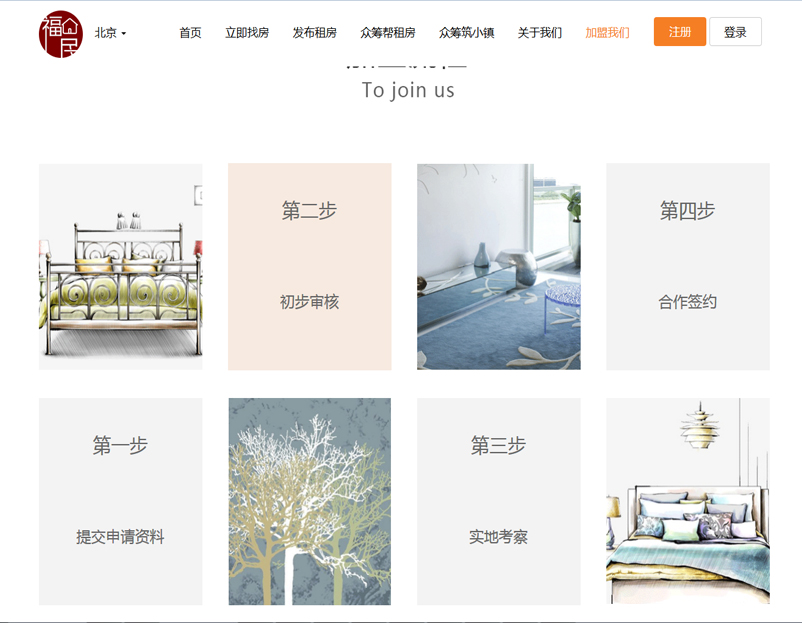This screenshot has height=623, width=802.
Task: Click the red 福居 site logo
Action: [61, 34]
